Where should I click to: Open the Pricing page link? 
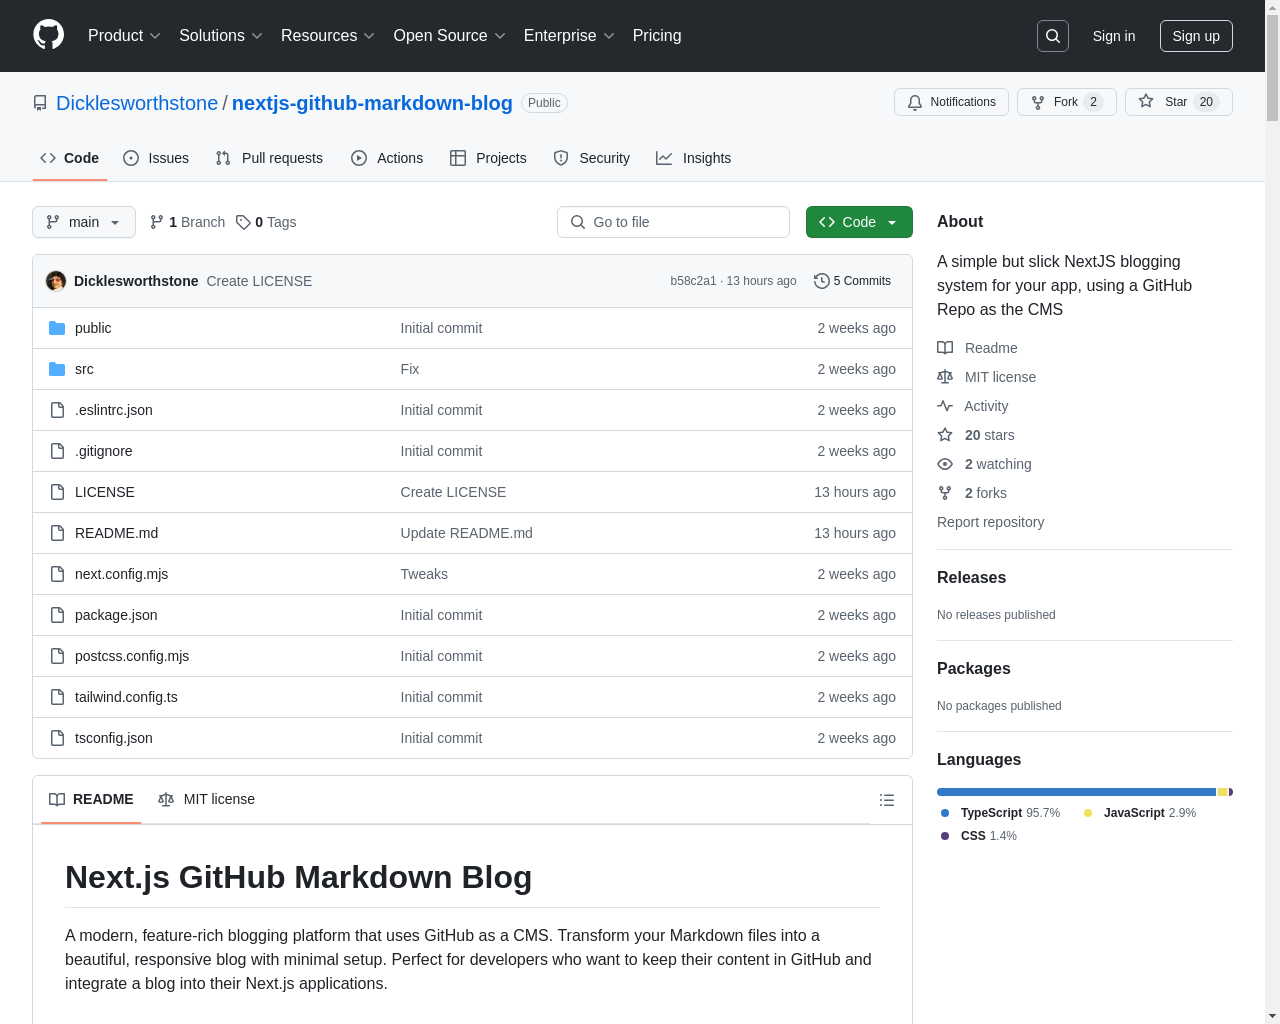pos(657,36)
